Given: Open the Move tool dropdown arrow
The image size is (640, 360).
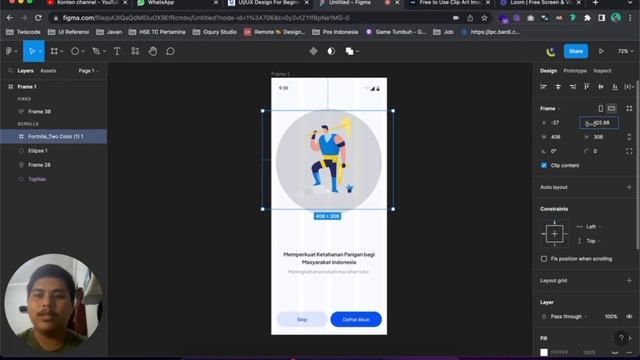Looking at the screenshot, I should click(40, 51).
